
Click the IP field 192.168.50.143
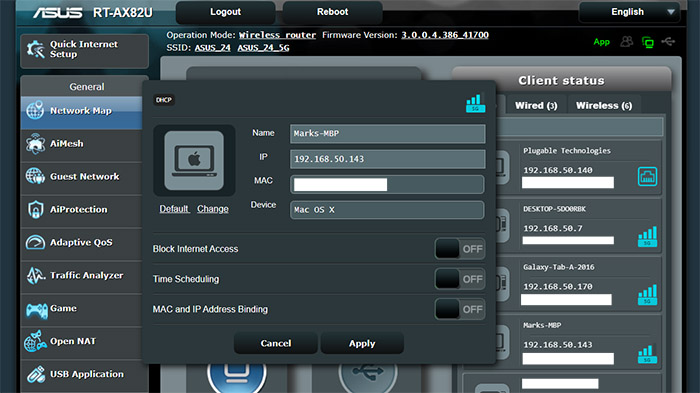[x=388, y=159]
